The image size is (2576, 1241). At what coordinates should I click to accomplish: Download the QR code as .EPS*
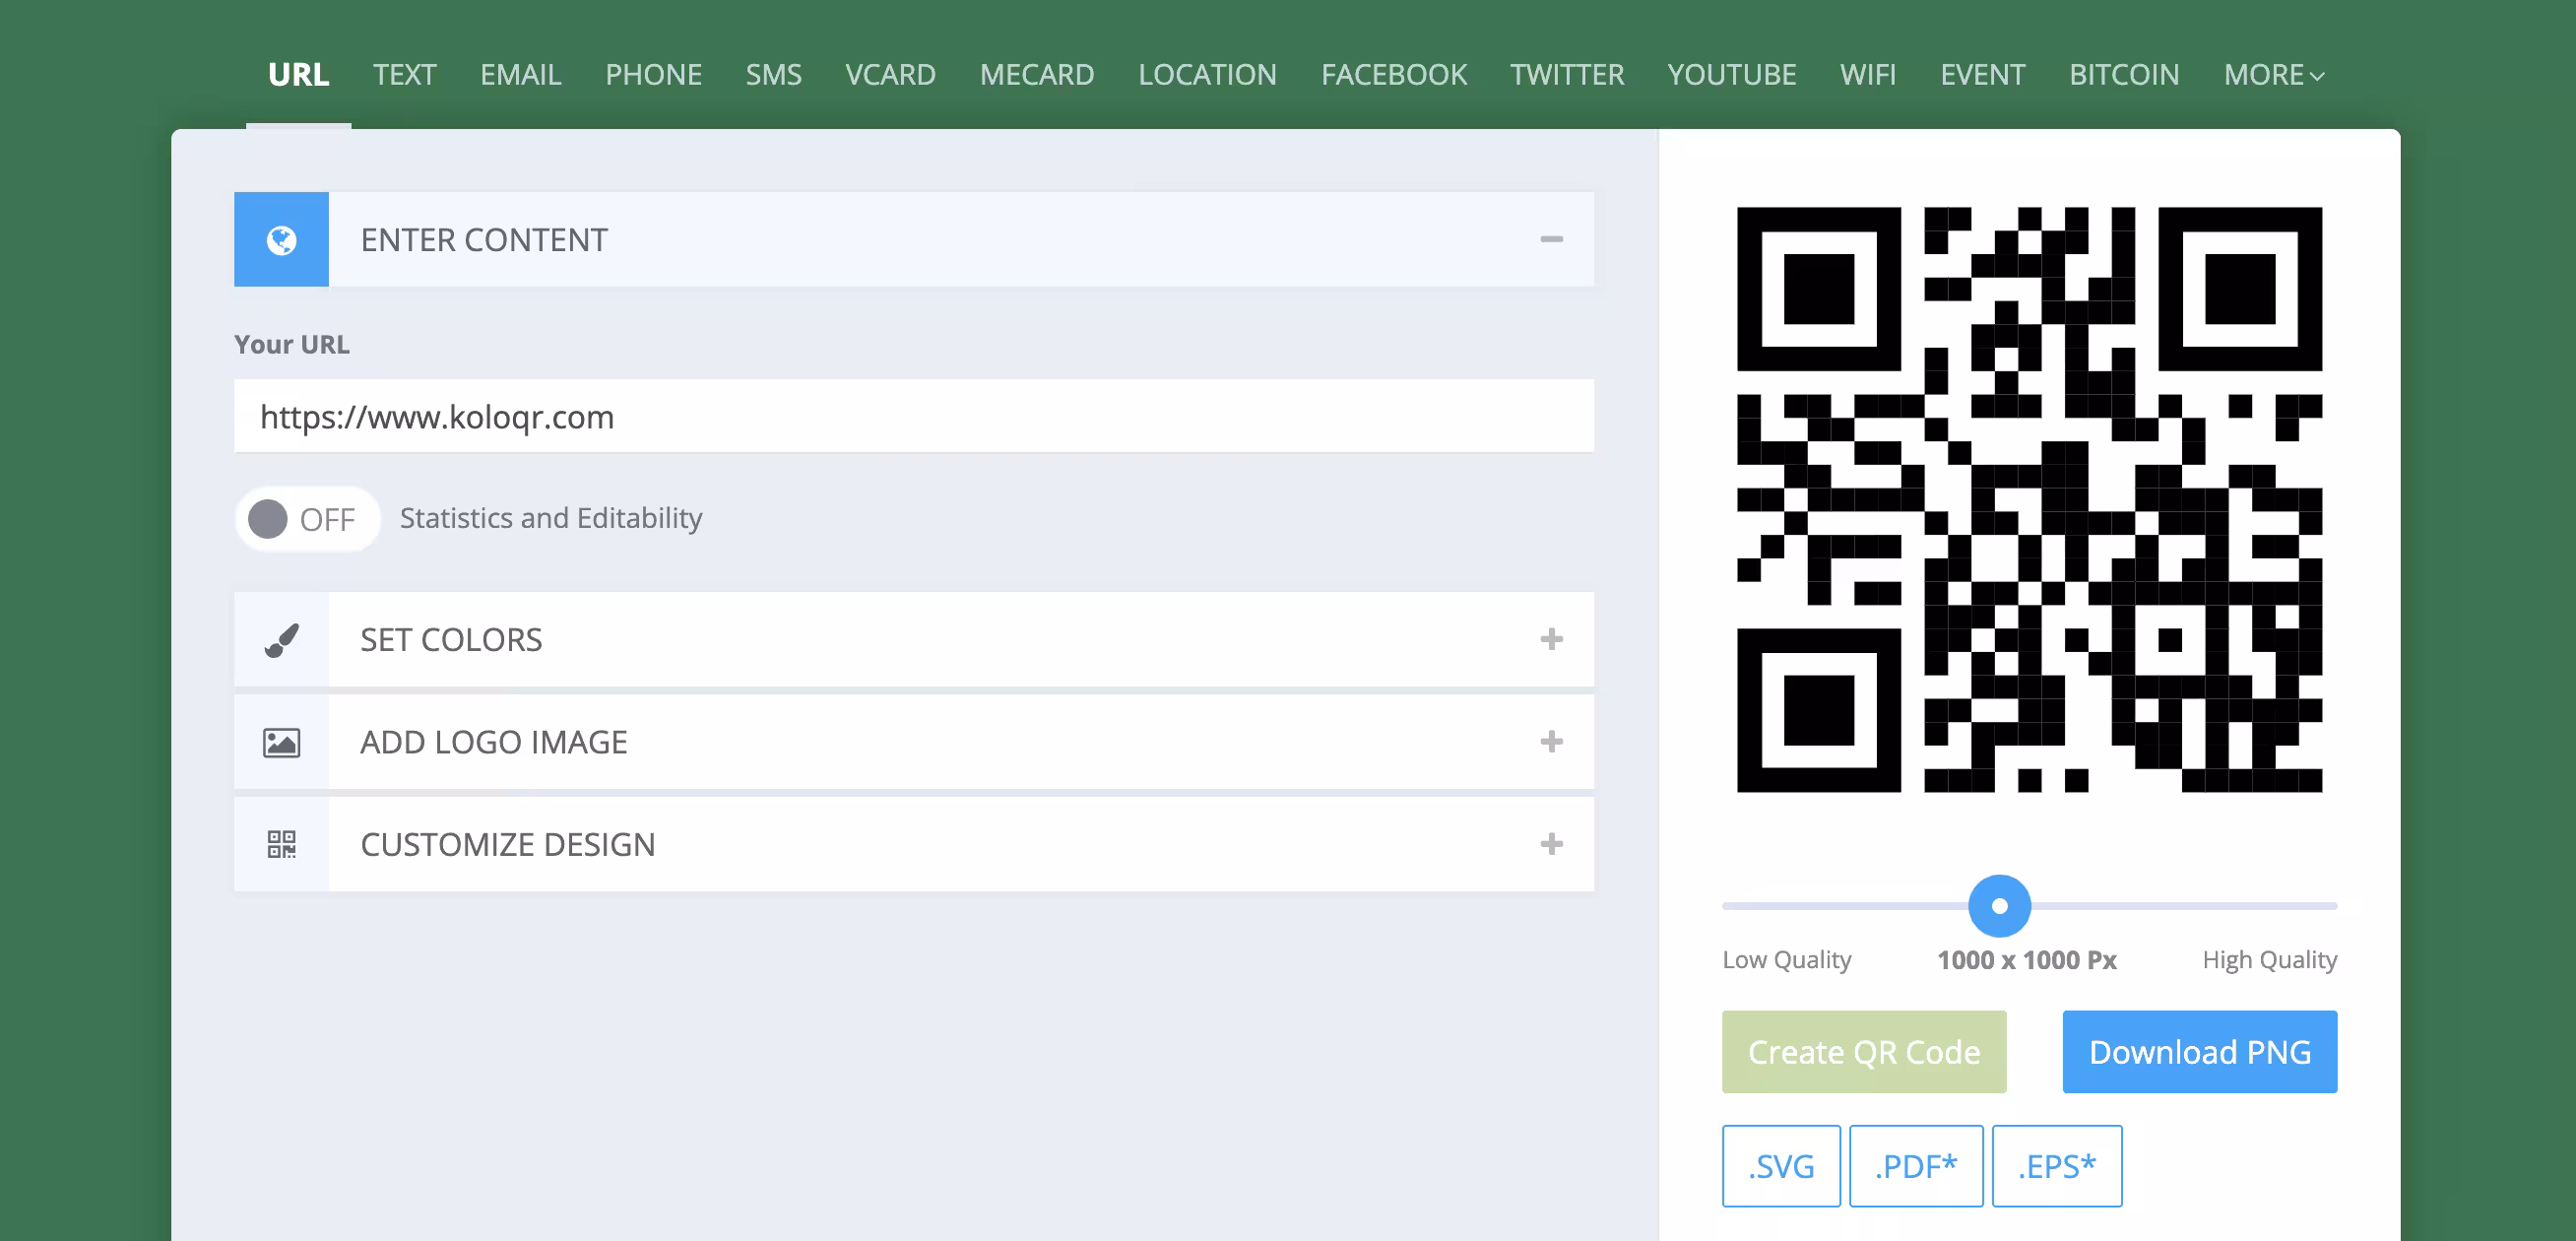tap(2056, 1166)
